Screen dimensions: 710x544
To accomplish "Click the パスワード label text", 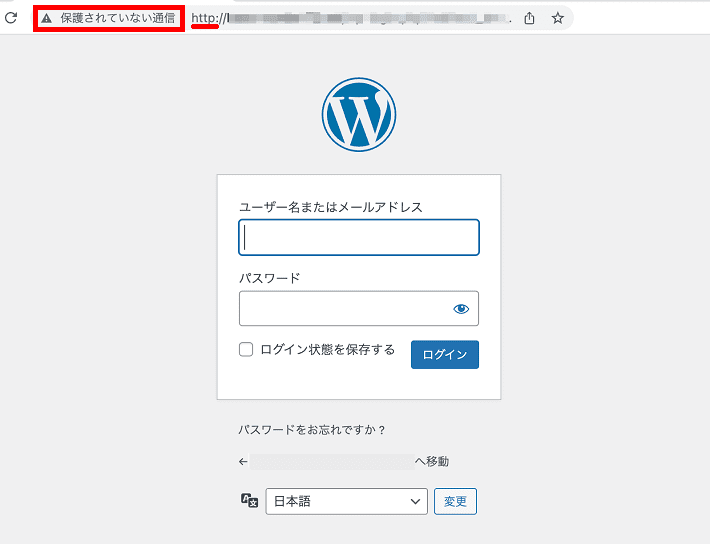I will pos(269,278).
